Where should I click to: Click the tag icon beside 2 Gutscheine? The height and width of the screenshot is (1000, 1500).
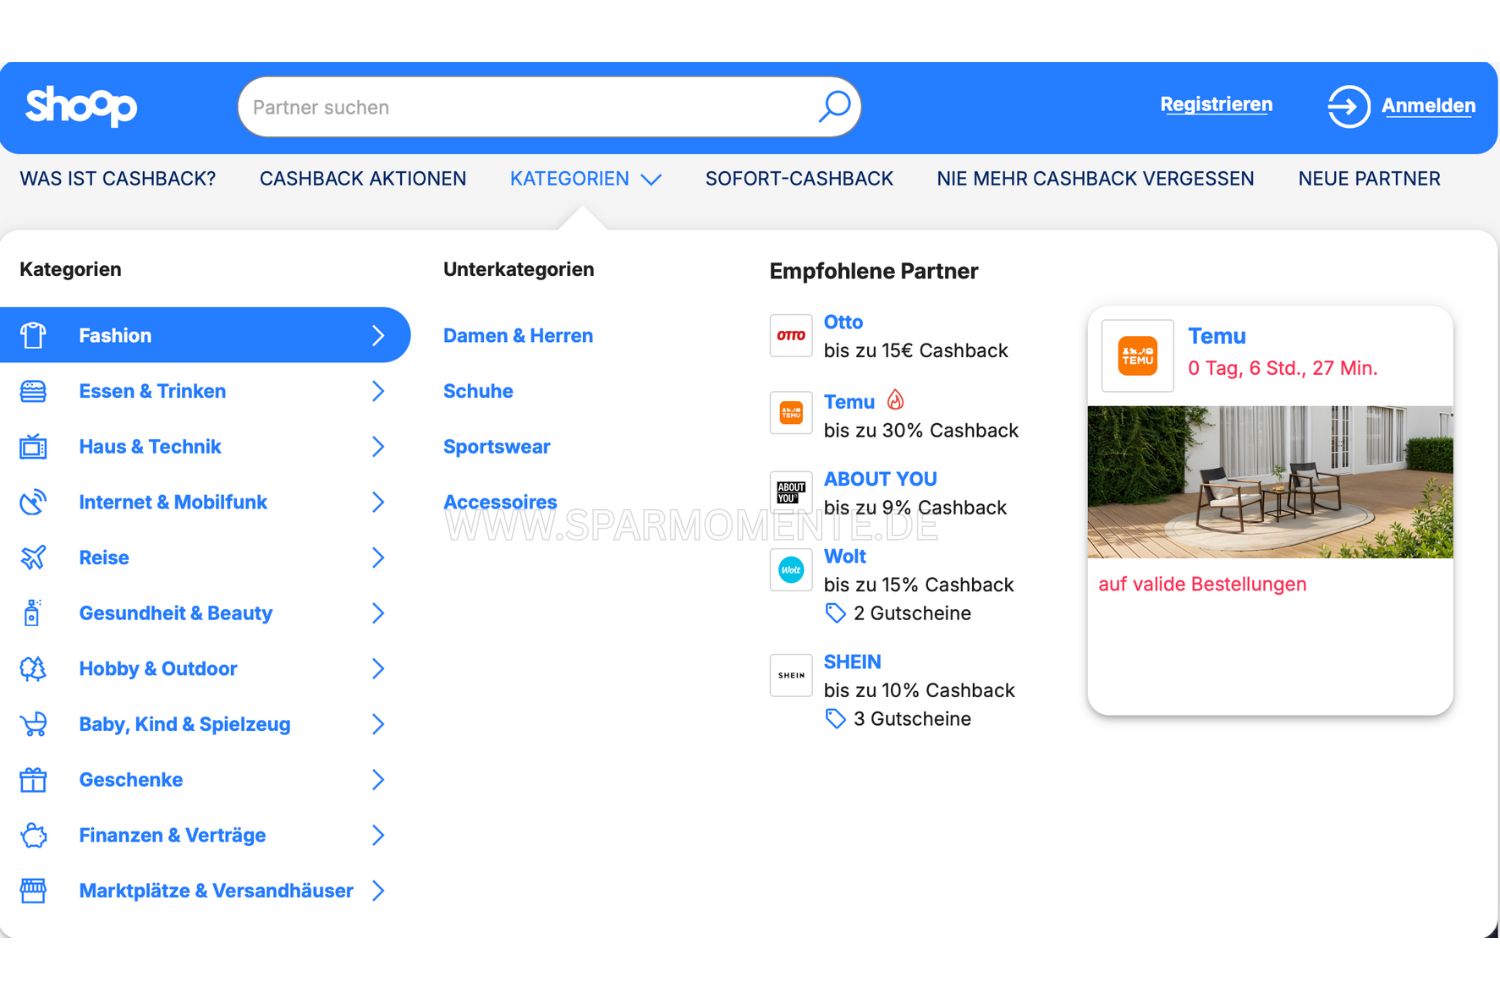(835, 613)
